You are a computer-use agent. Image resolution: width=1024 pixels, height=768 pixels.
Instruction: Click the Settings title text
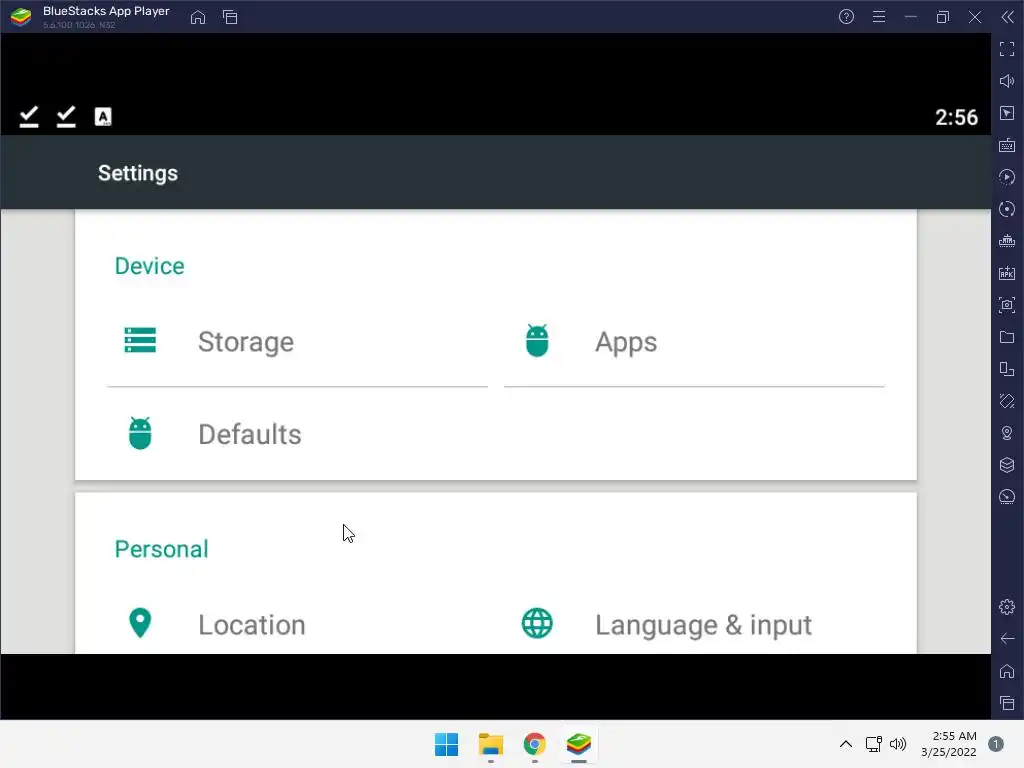[138, 173]
